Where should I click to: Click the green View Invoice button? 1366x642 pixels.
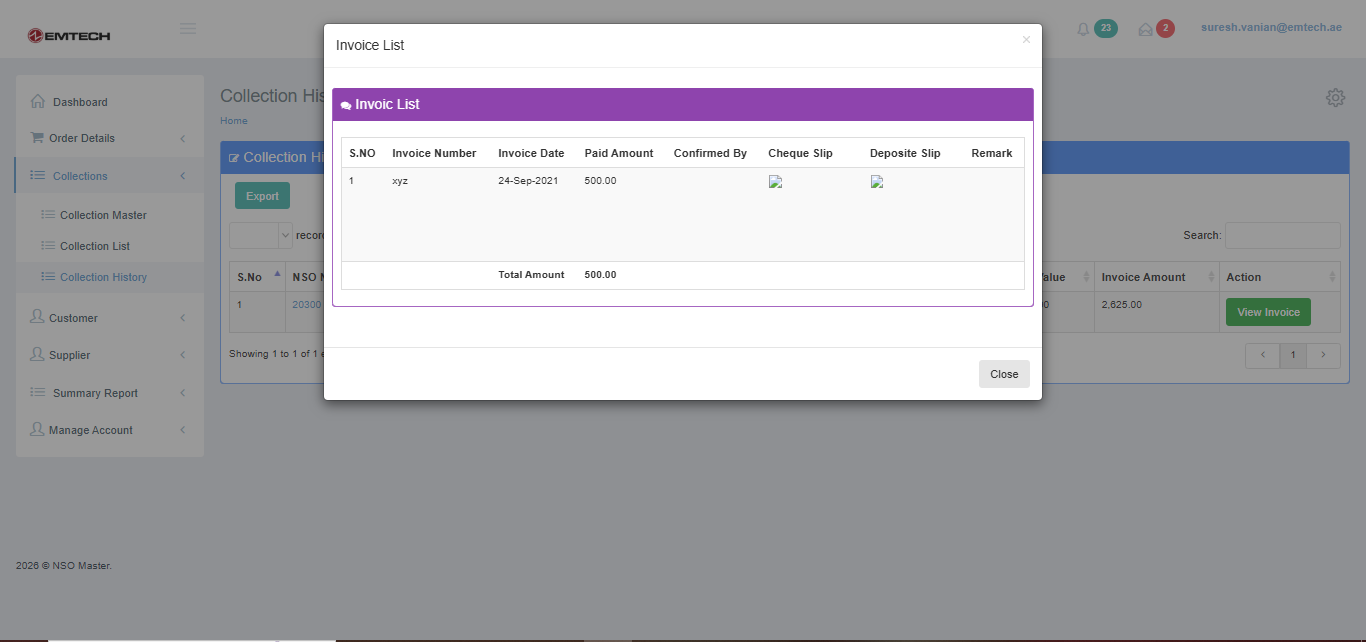click(1268, 312)
